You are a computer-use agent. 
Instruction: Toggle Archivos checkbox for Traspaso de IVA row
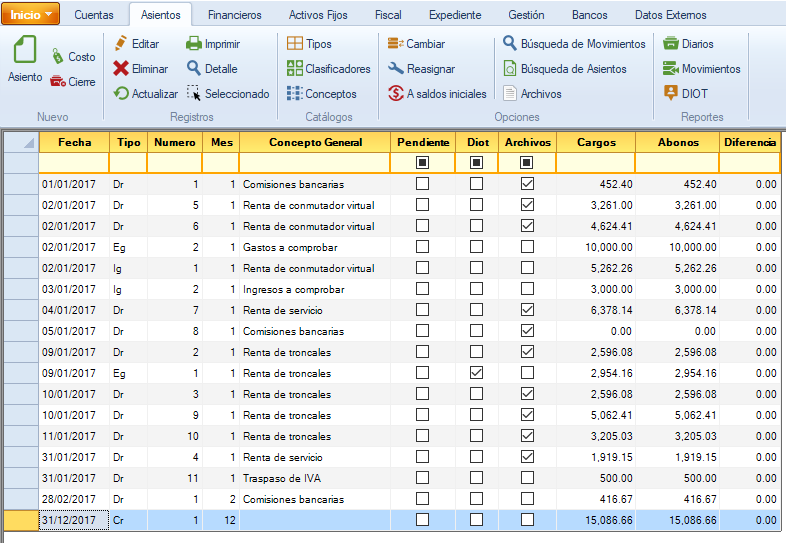pyautogui.click(x=527, y=478)
